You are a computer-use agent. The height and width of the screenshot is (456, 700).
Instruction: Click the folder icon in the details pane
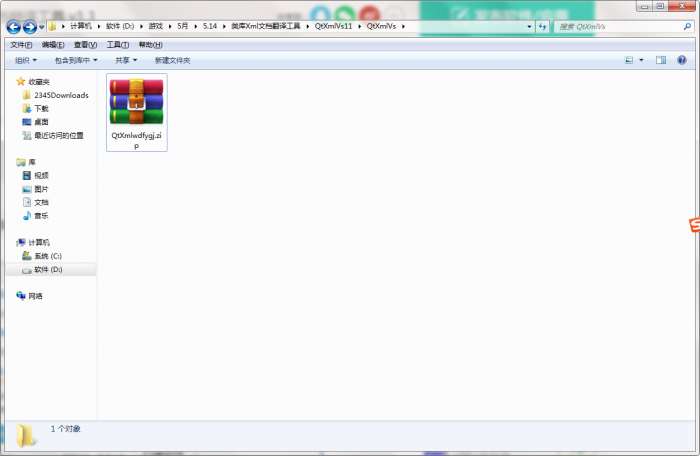pos(26,436)
